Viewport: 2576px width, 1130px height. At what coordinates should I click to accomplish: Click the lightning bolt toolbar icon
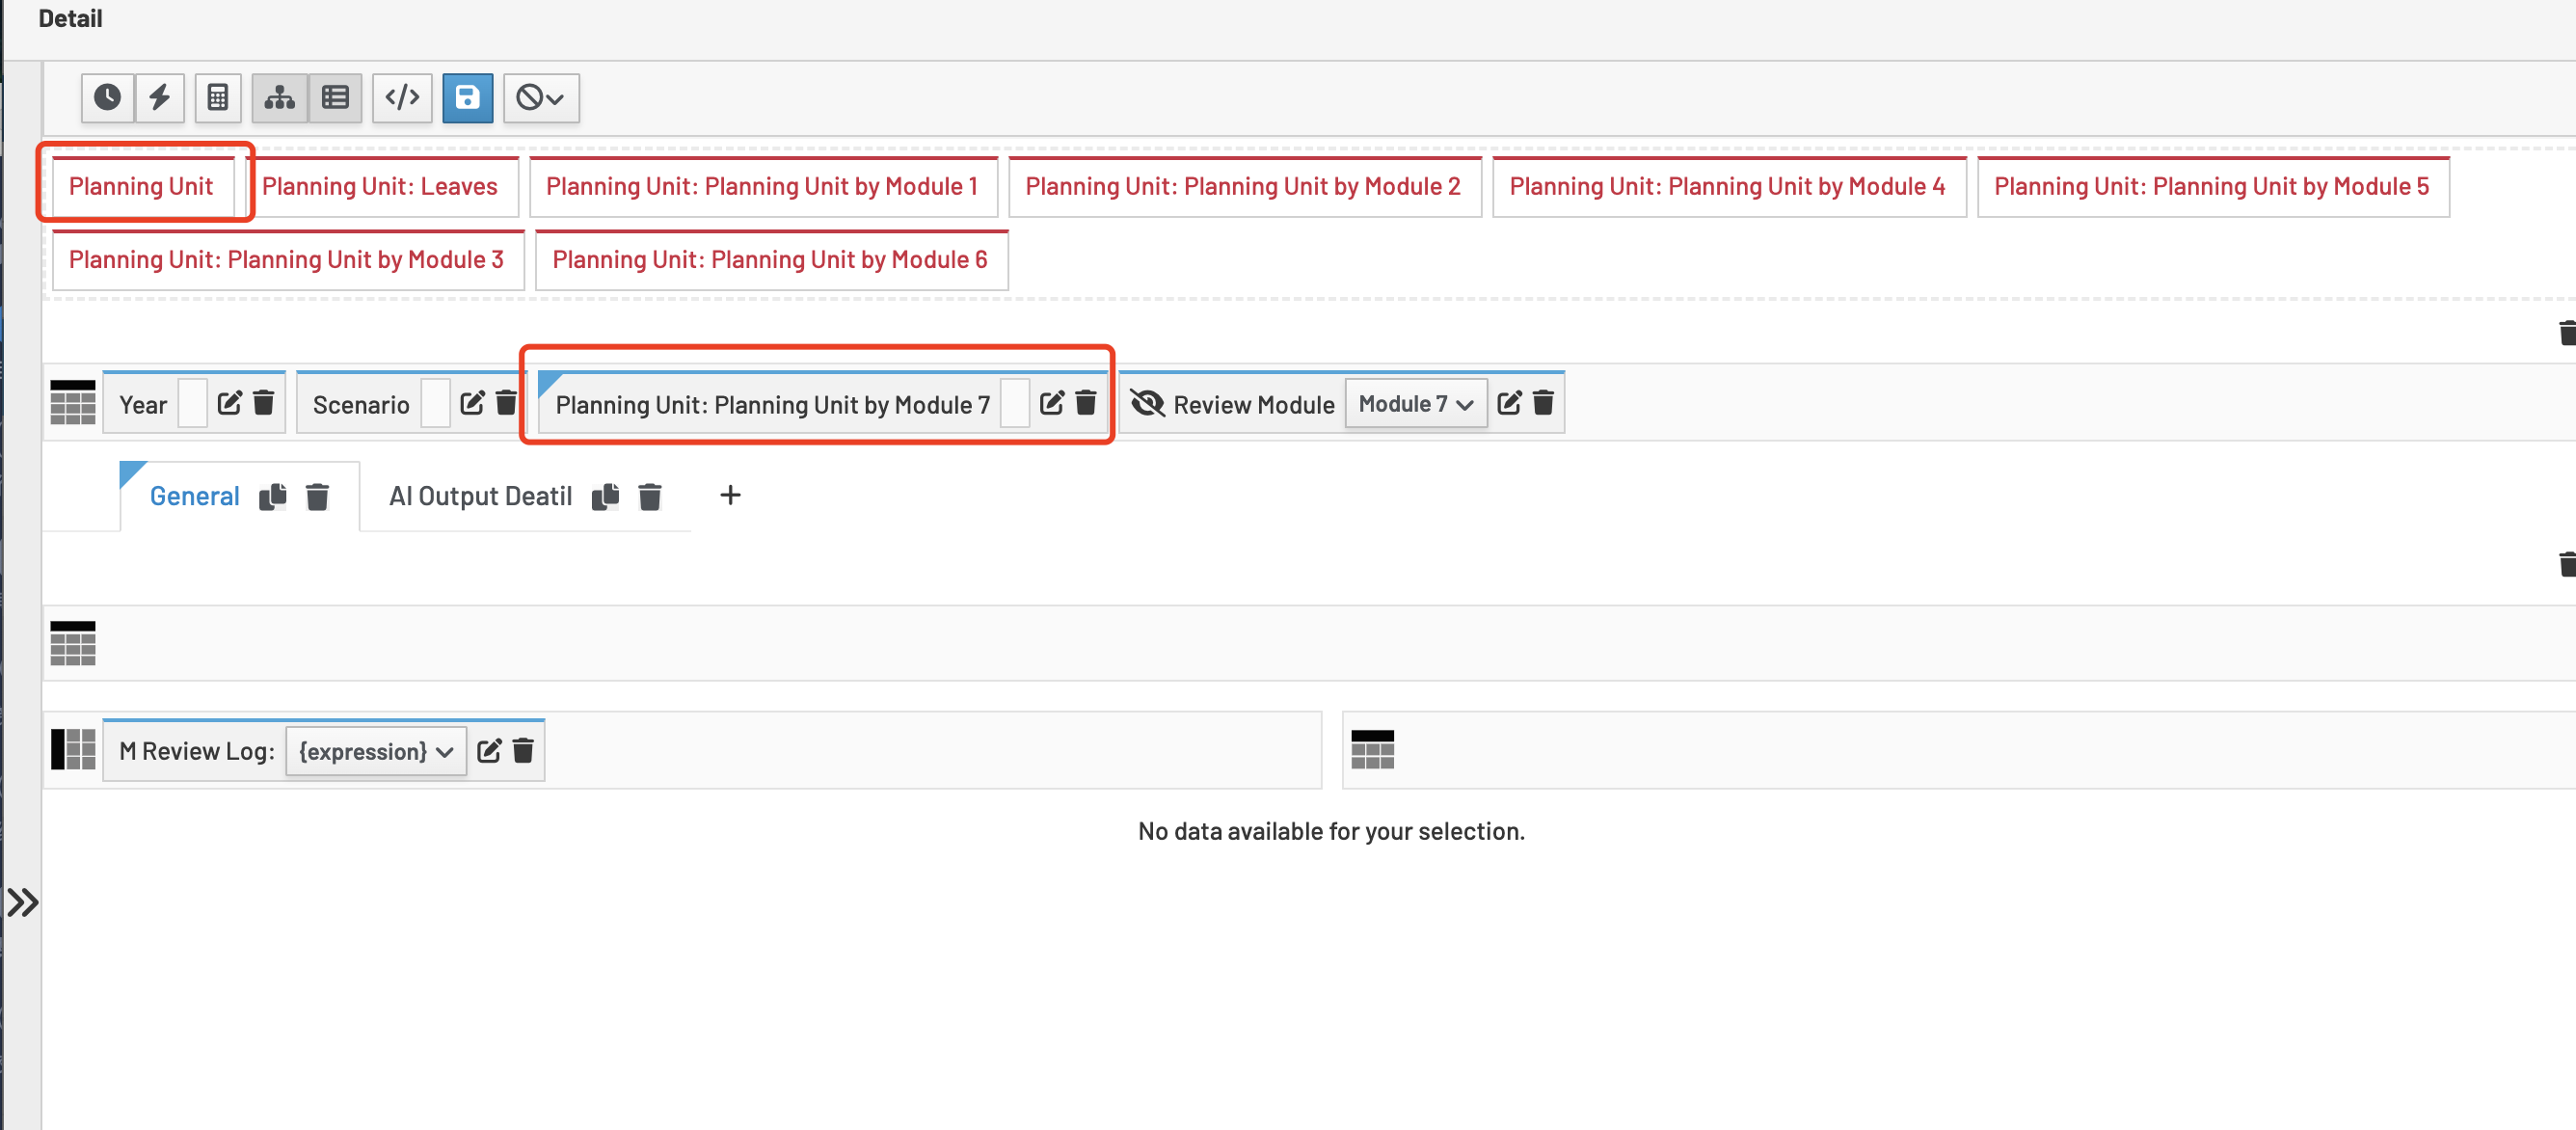[x=160, y=97]
